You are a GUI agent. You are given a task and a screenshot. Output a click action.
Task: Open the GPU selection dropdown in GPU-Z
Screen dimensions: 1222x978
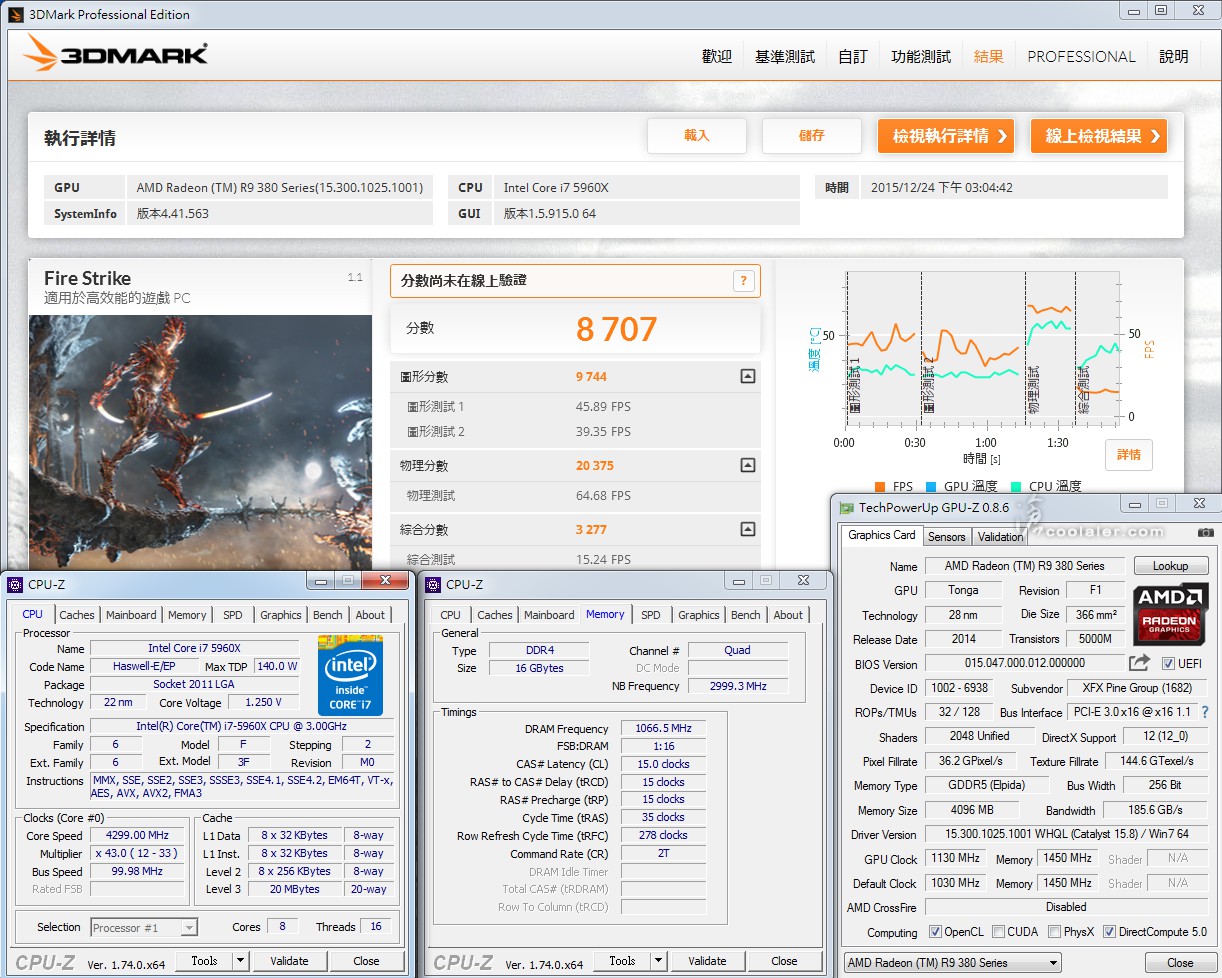pyautogui.click(x=951, y=963)
